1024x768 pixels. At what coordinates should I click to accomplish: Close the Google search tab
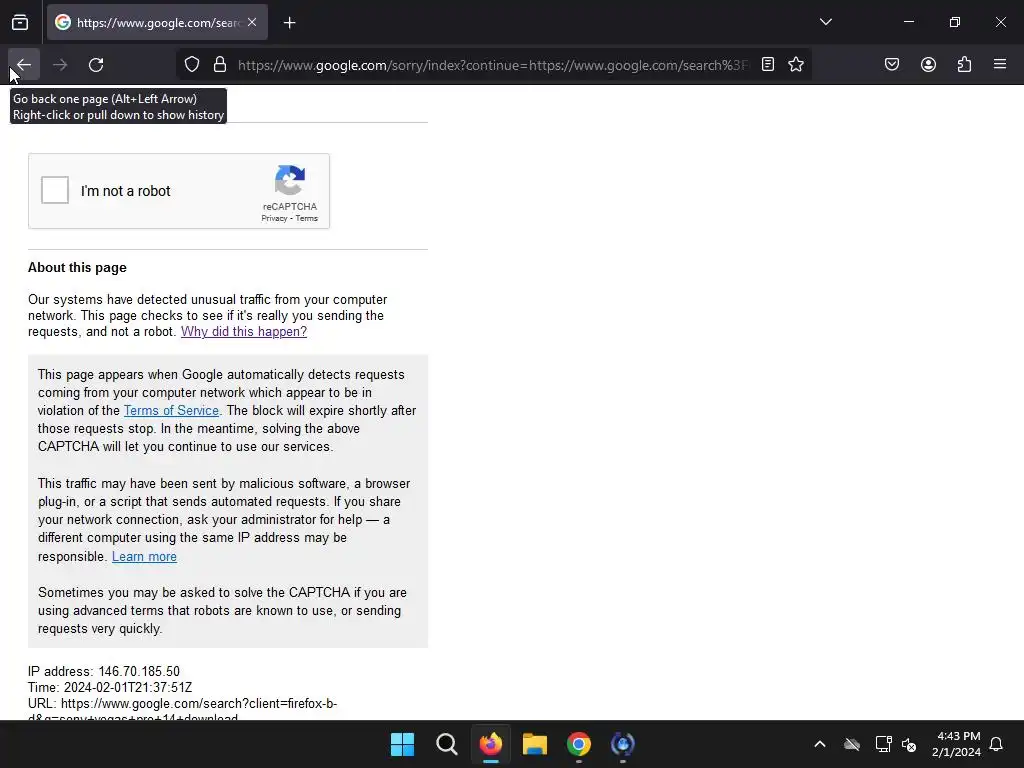(252, 23)
